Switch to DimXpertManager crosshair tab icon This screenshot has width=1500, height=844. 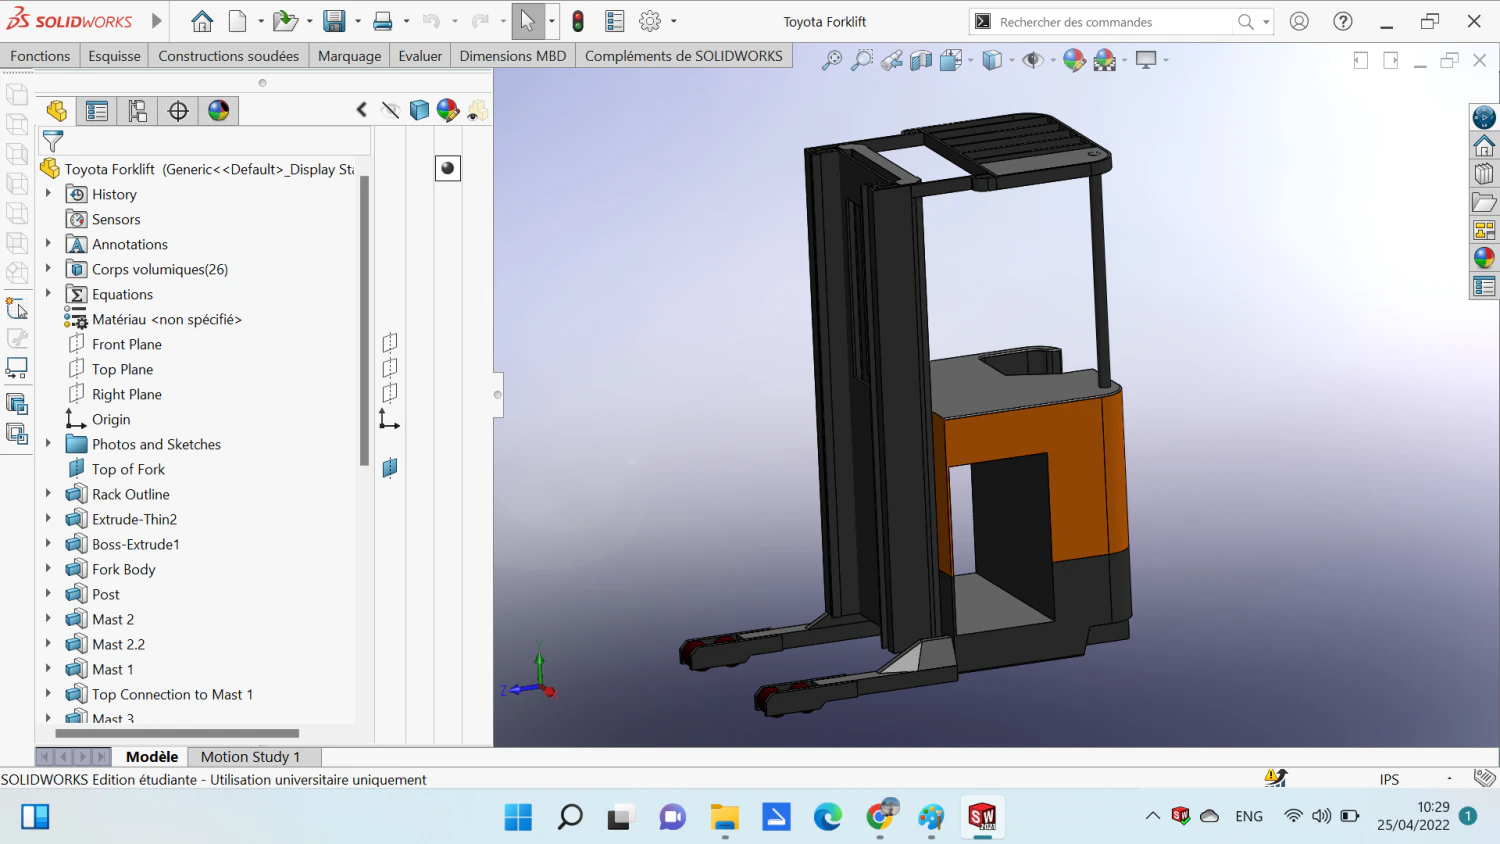178,111
